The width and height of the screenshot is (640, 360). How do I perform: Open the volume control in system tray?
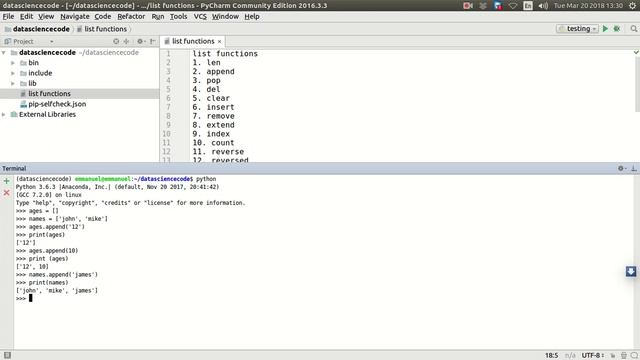pos(543,6)
